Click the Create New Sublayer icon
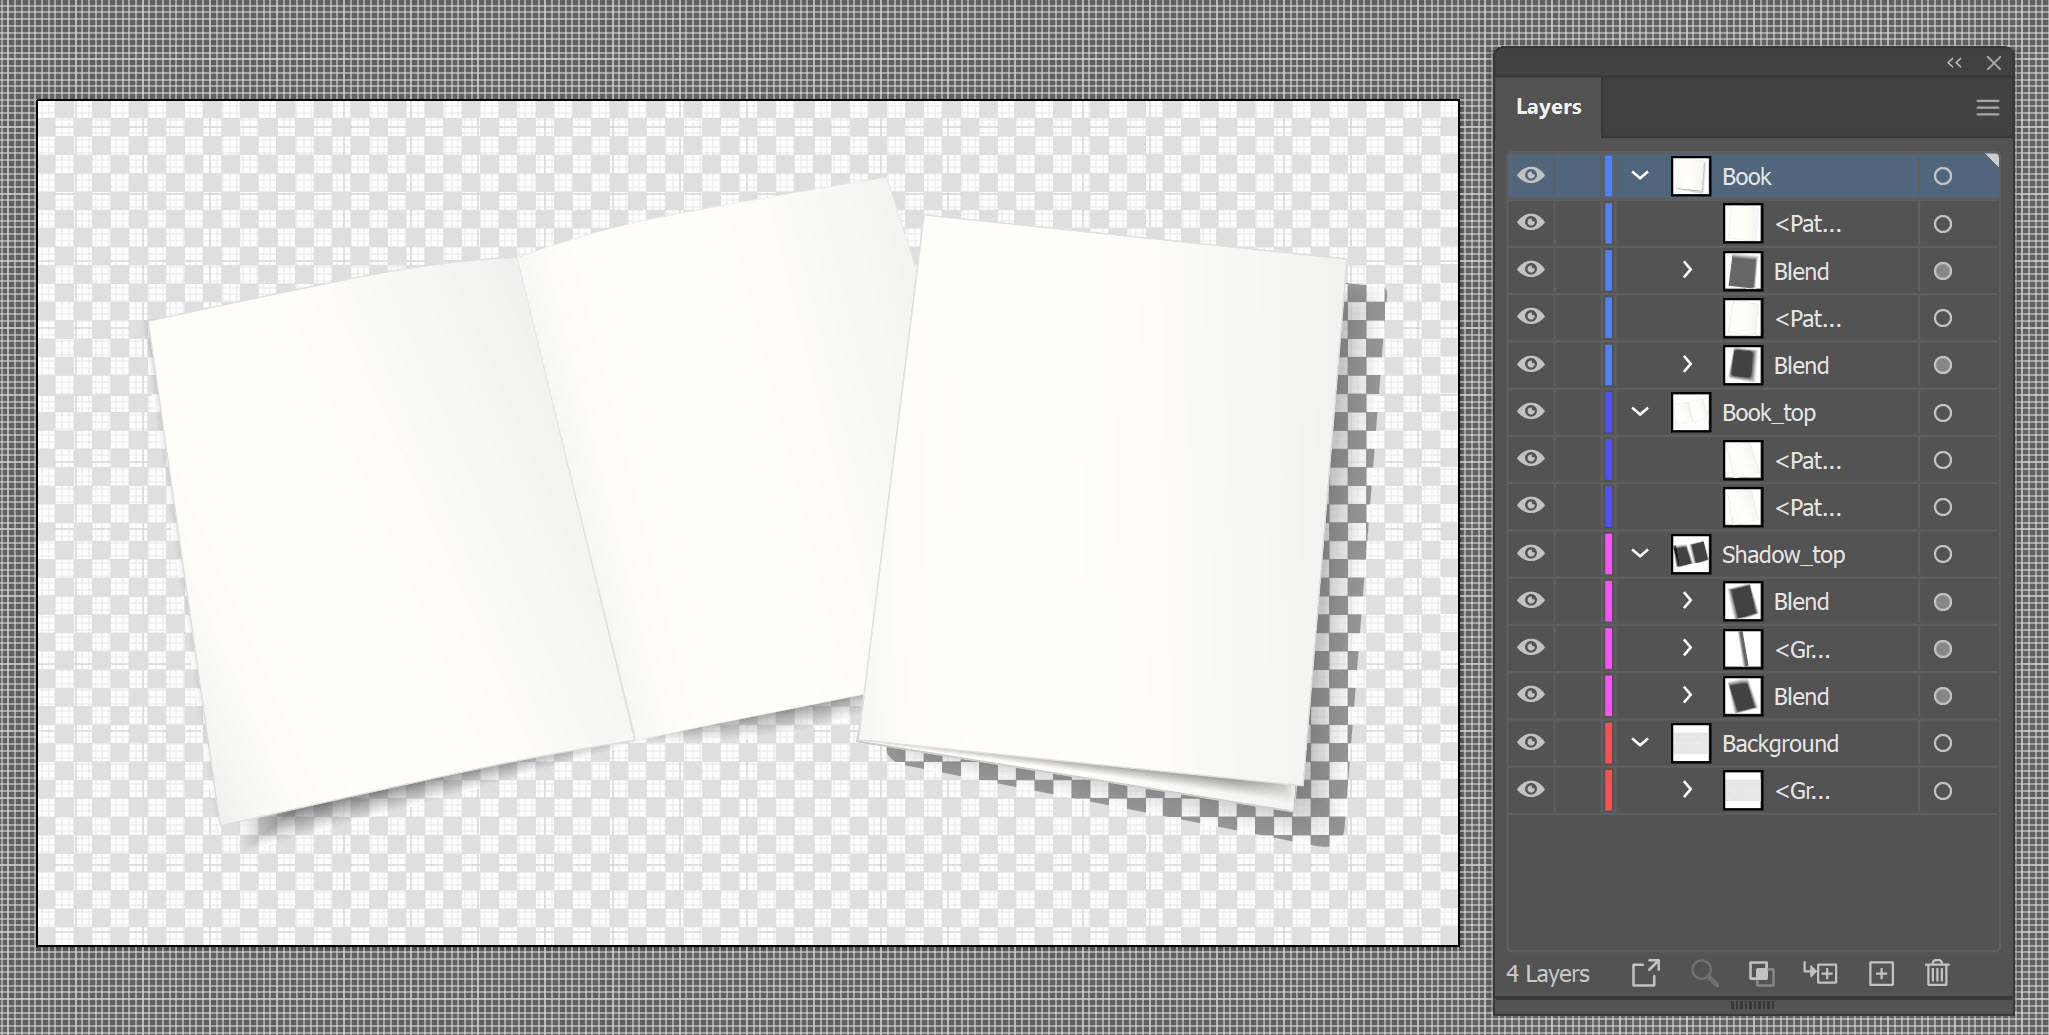This screenshot has width=2049, height=1035. [x=1821, y=973]
